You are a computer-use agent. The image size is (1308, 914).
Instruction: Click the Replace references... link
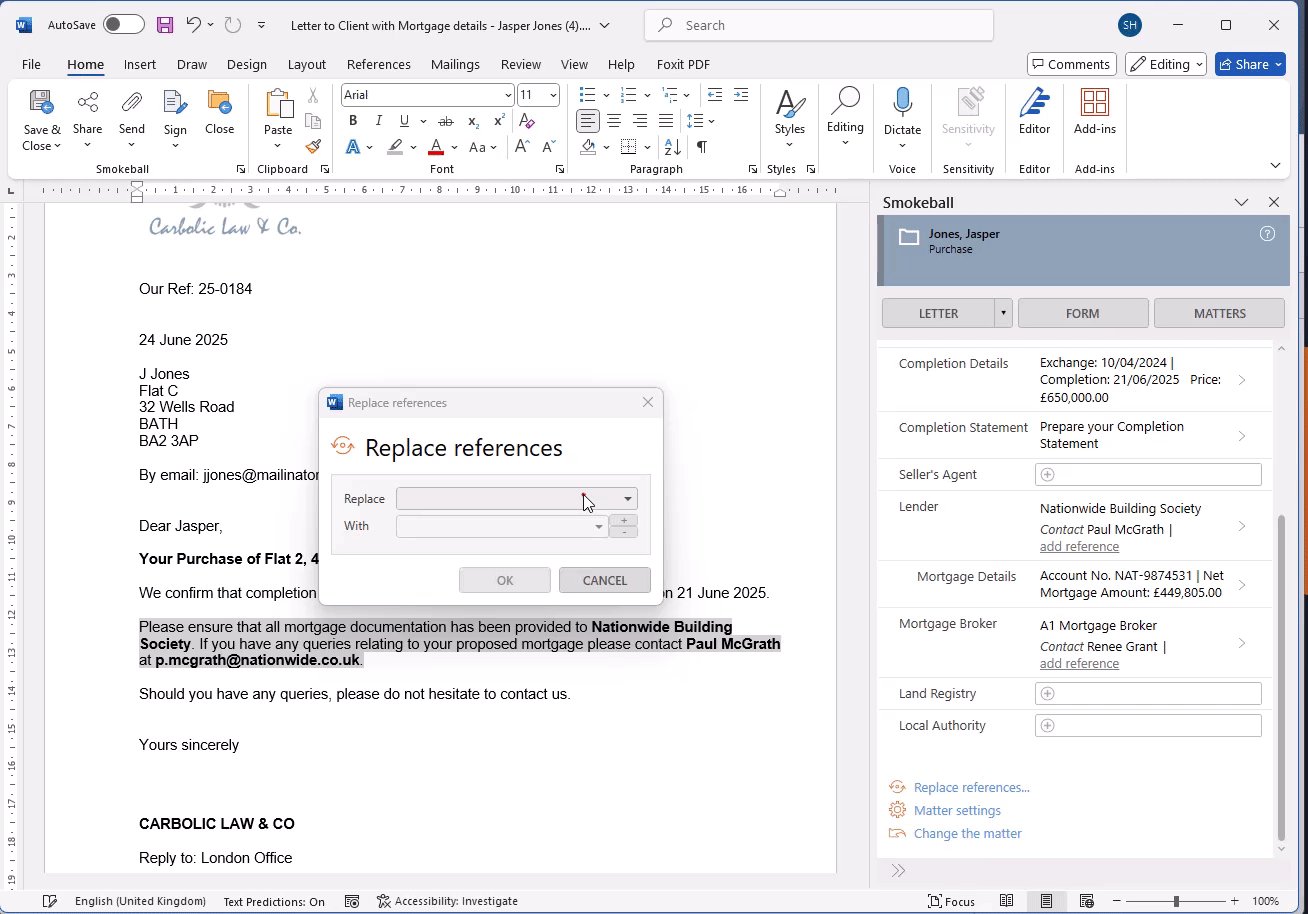coord(972,787)
